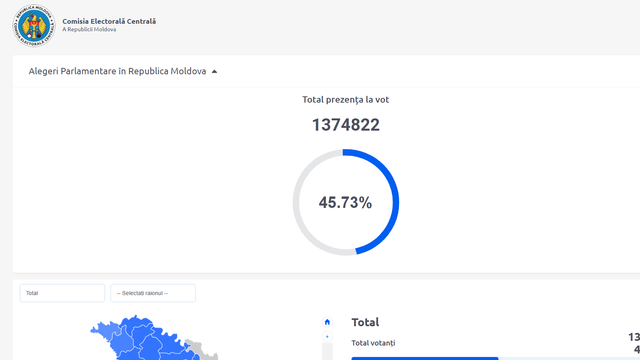Open the Total filter dropdown
The height and width of the screenshot is (360, 640).
click(x=62, y=293)
